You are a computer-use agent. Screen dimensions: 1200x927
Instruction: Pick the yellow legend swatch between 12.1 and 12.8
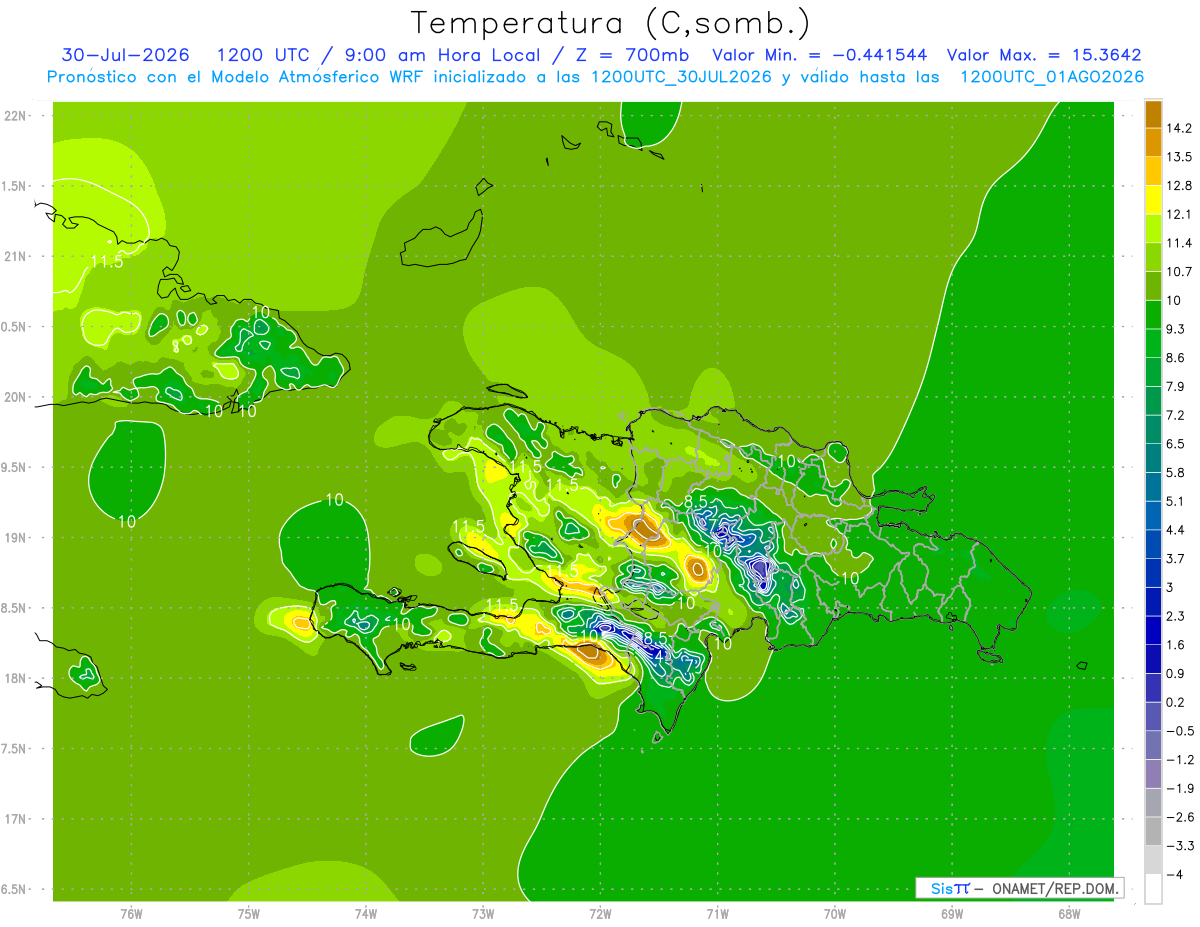click(1153, 200)
